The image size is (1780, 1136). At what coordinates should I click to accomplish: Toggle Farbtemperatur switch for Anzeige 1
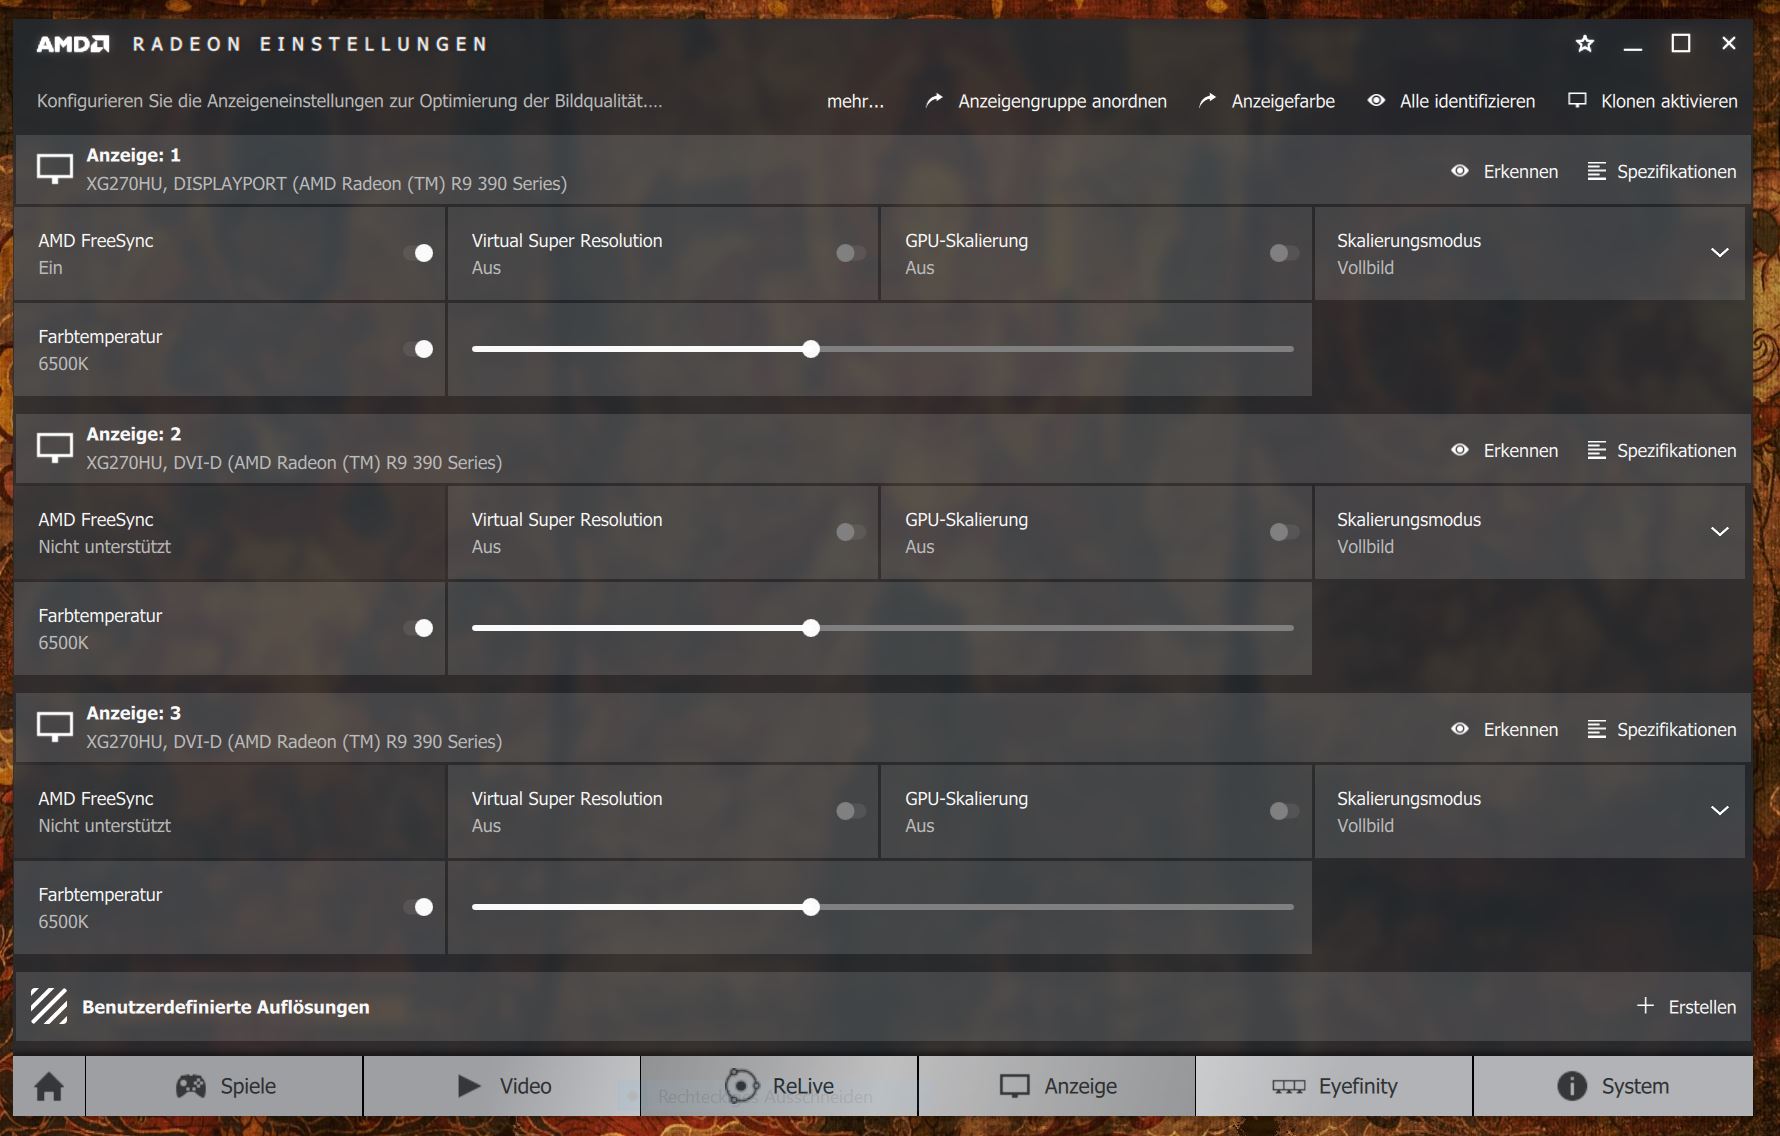tap(419, 349)
